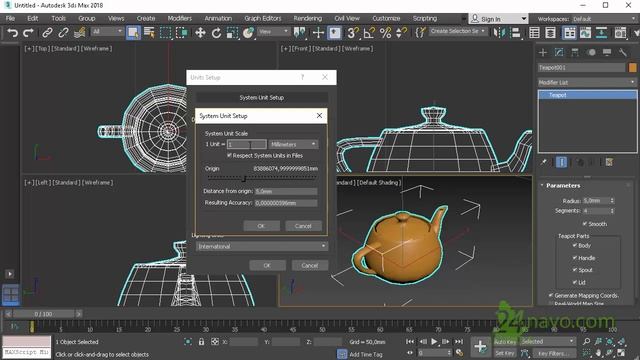Click the Zoom magnifier viewport control
Screen dimensions: 640x360
(x=587, y=341)
